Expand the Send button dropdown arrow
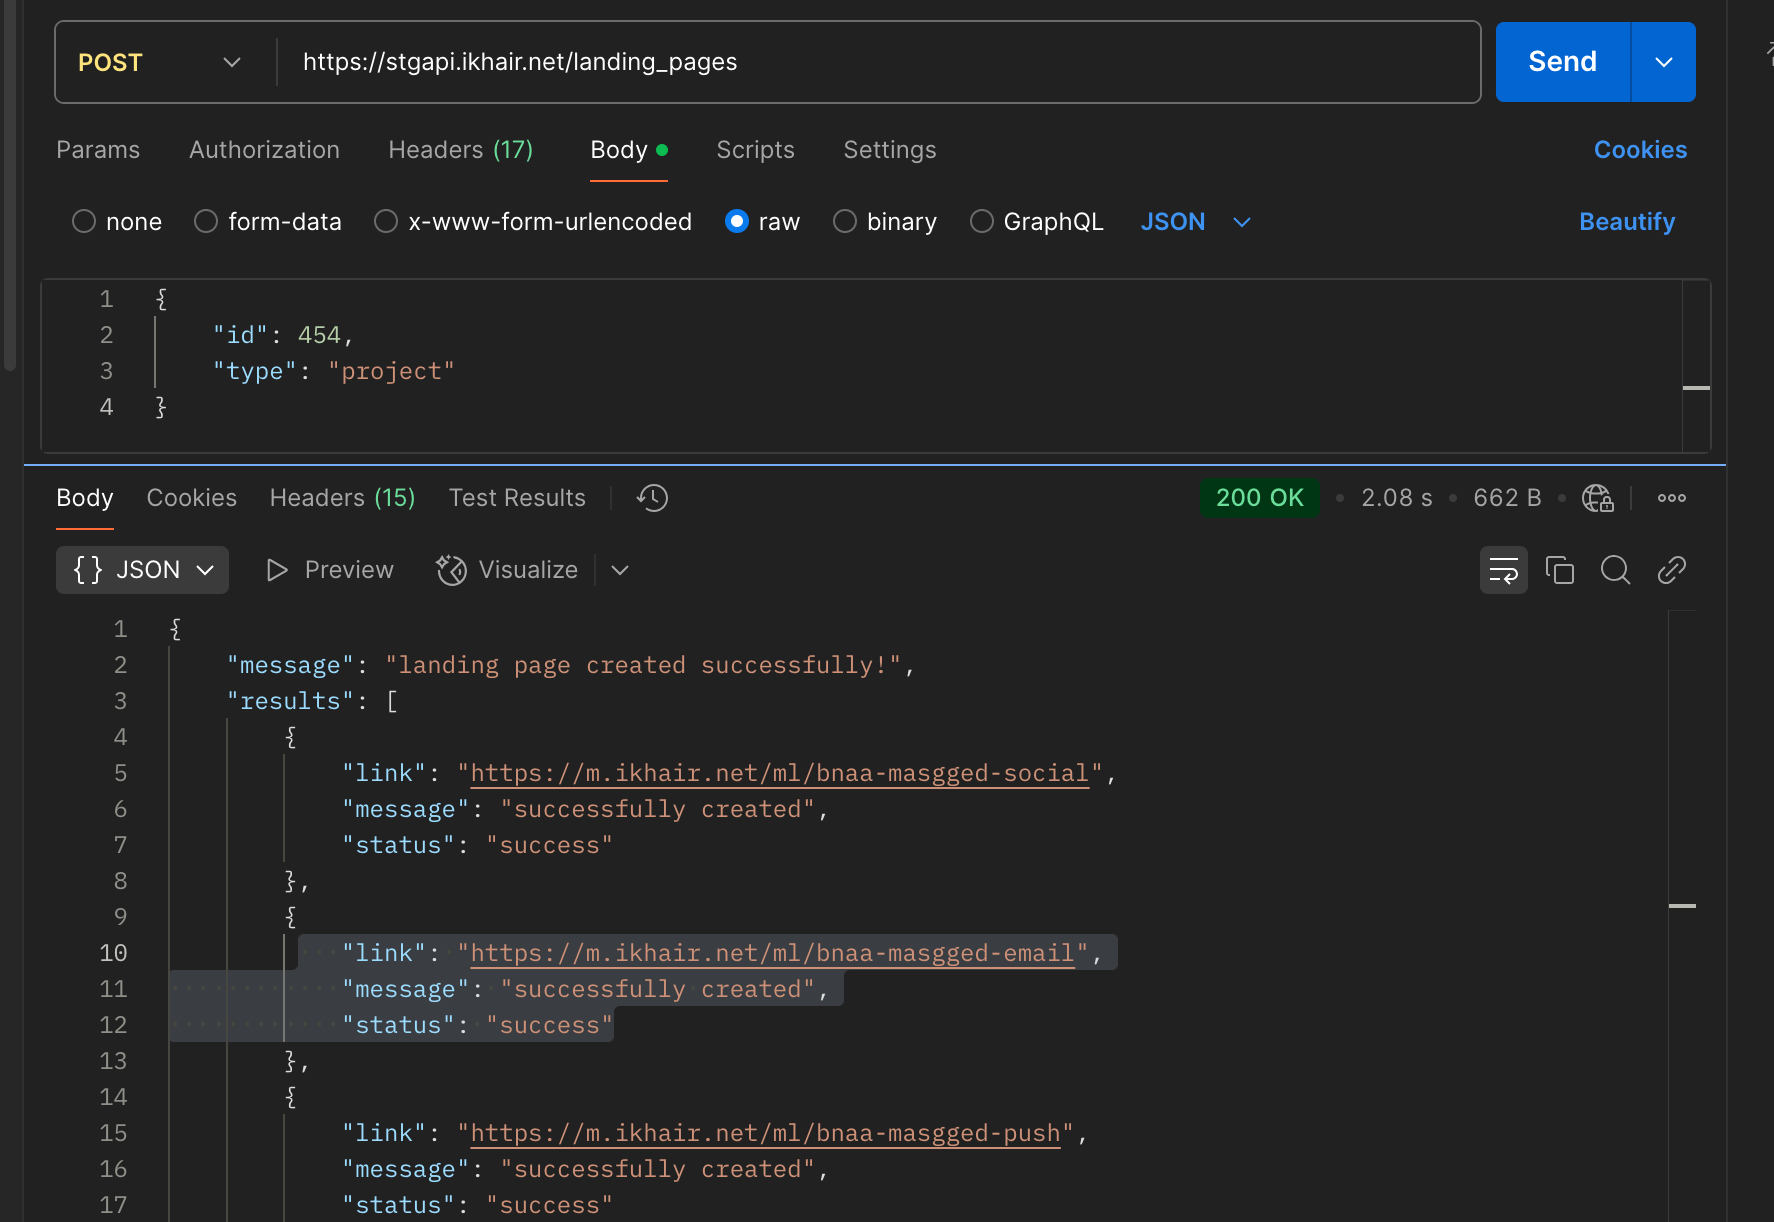Image resolution: width=1774 pixels, height=1222 pixels. [1664, 62]
